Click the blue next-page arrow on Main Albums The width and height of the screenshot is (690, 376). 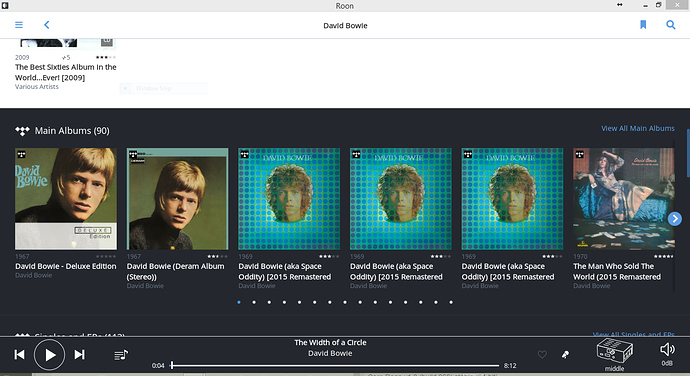675,218
